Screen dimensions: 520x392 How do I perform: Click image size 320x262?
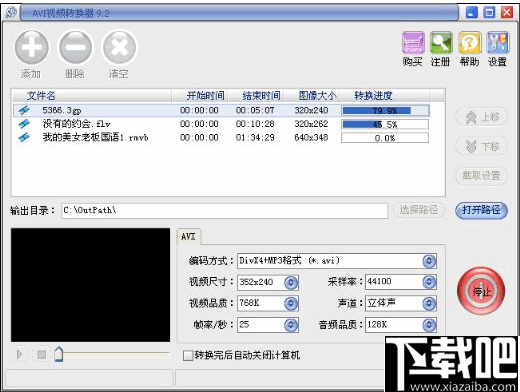click(311, 124)
